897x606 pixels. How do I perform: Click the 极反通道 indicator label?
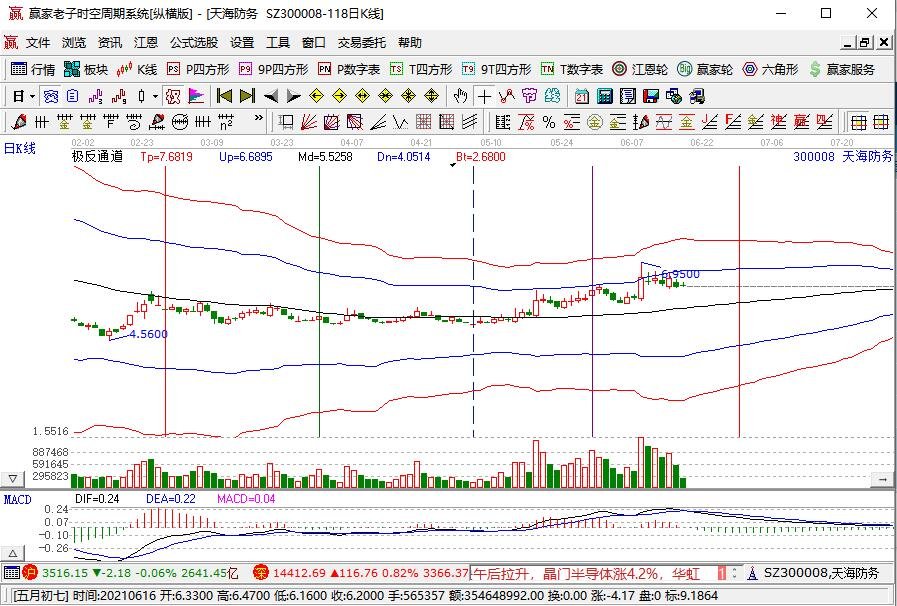[x=97, y=156]
